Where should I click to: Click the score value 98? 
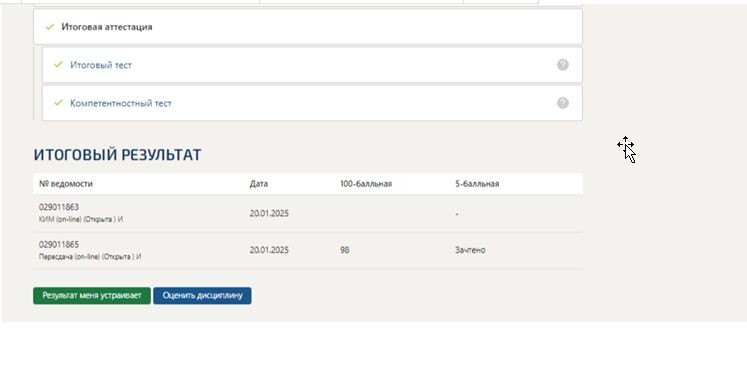pyautogui.click(x=344, y=250)
